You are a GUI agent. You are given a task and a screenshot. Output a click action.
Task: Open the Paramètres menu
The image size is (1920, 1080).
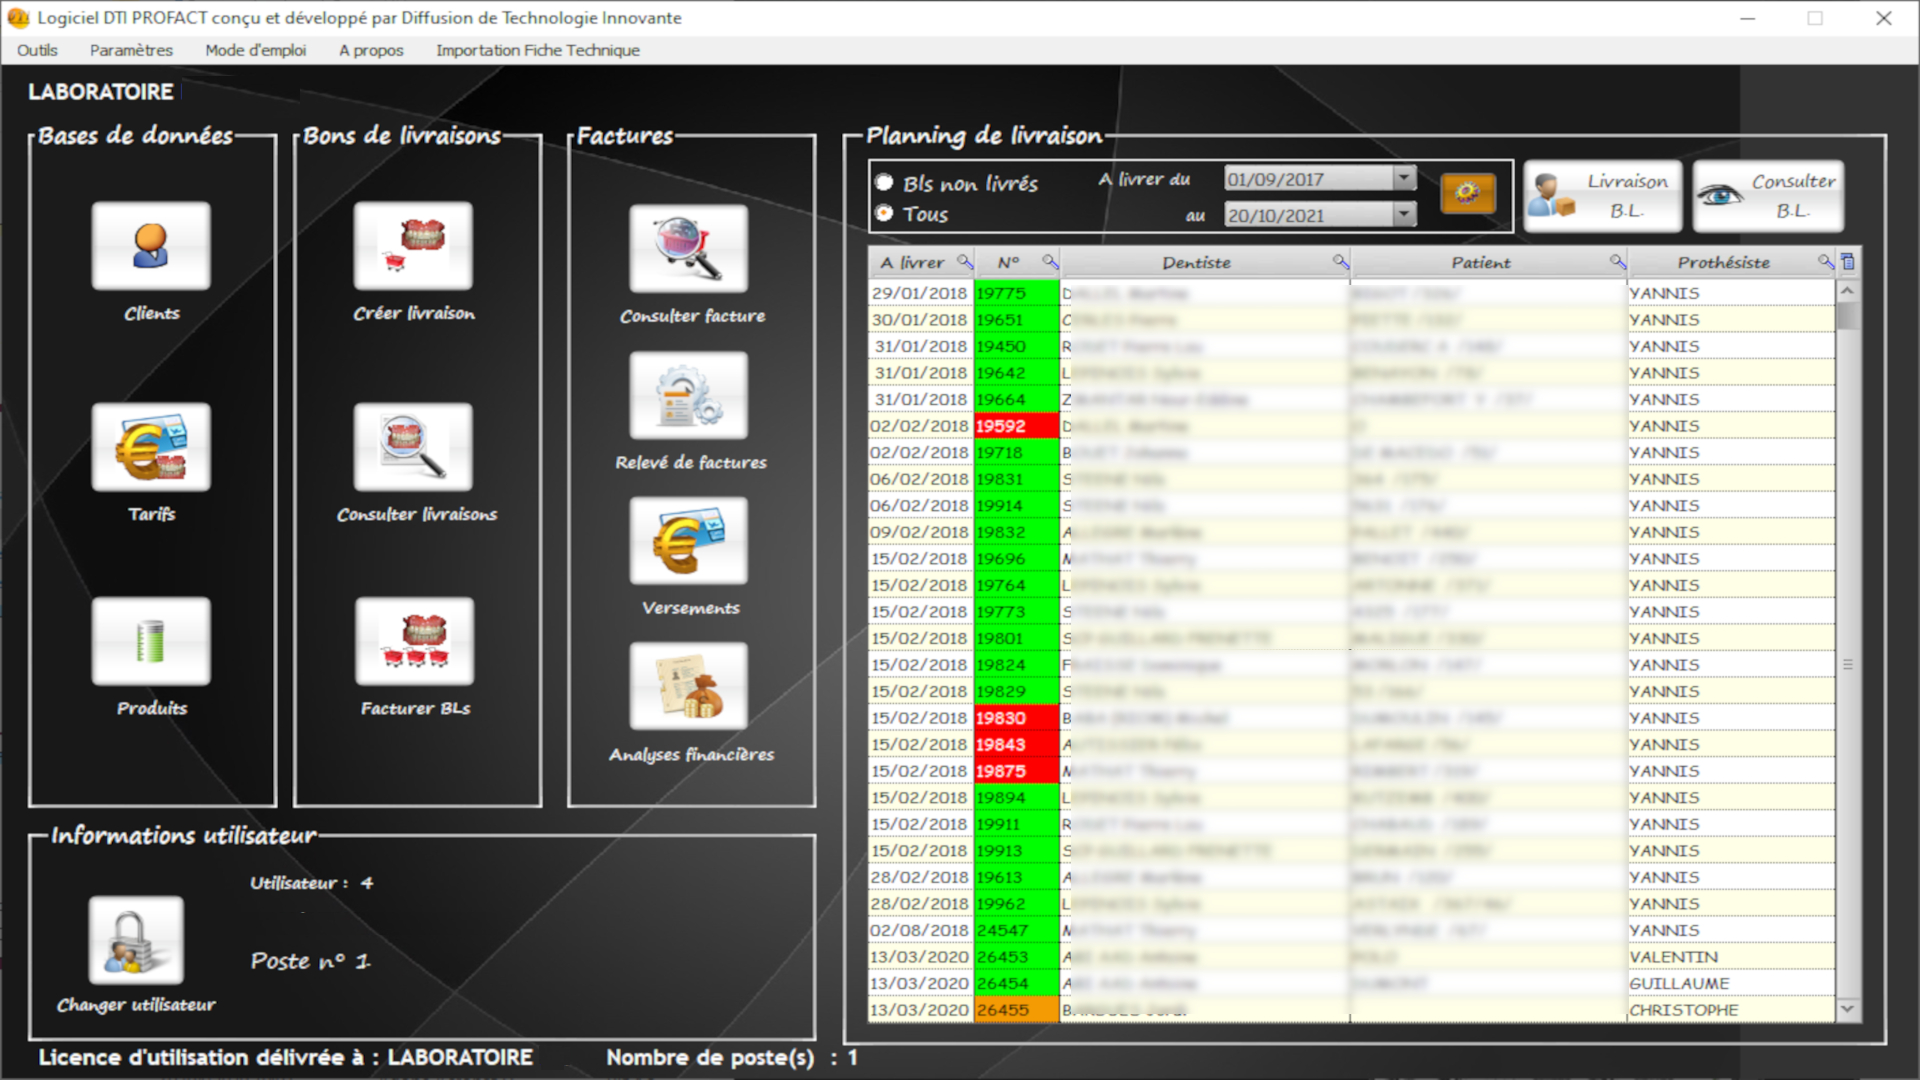pyautogui.click(x=131, y=50)
